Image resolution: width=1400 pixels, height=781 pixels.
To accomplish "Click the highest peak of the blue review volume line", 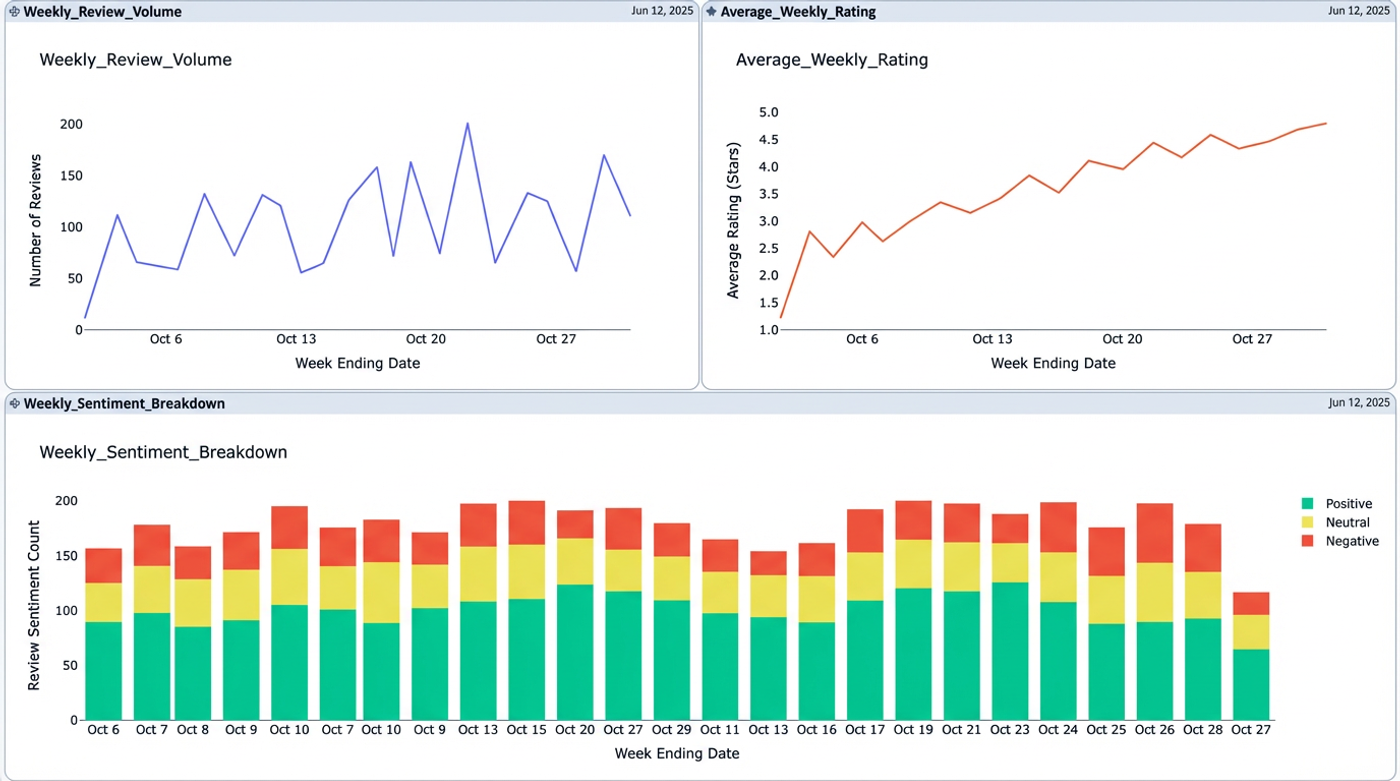I will pos(467,123).
